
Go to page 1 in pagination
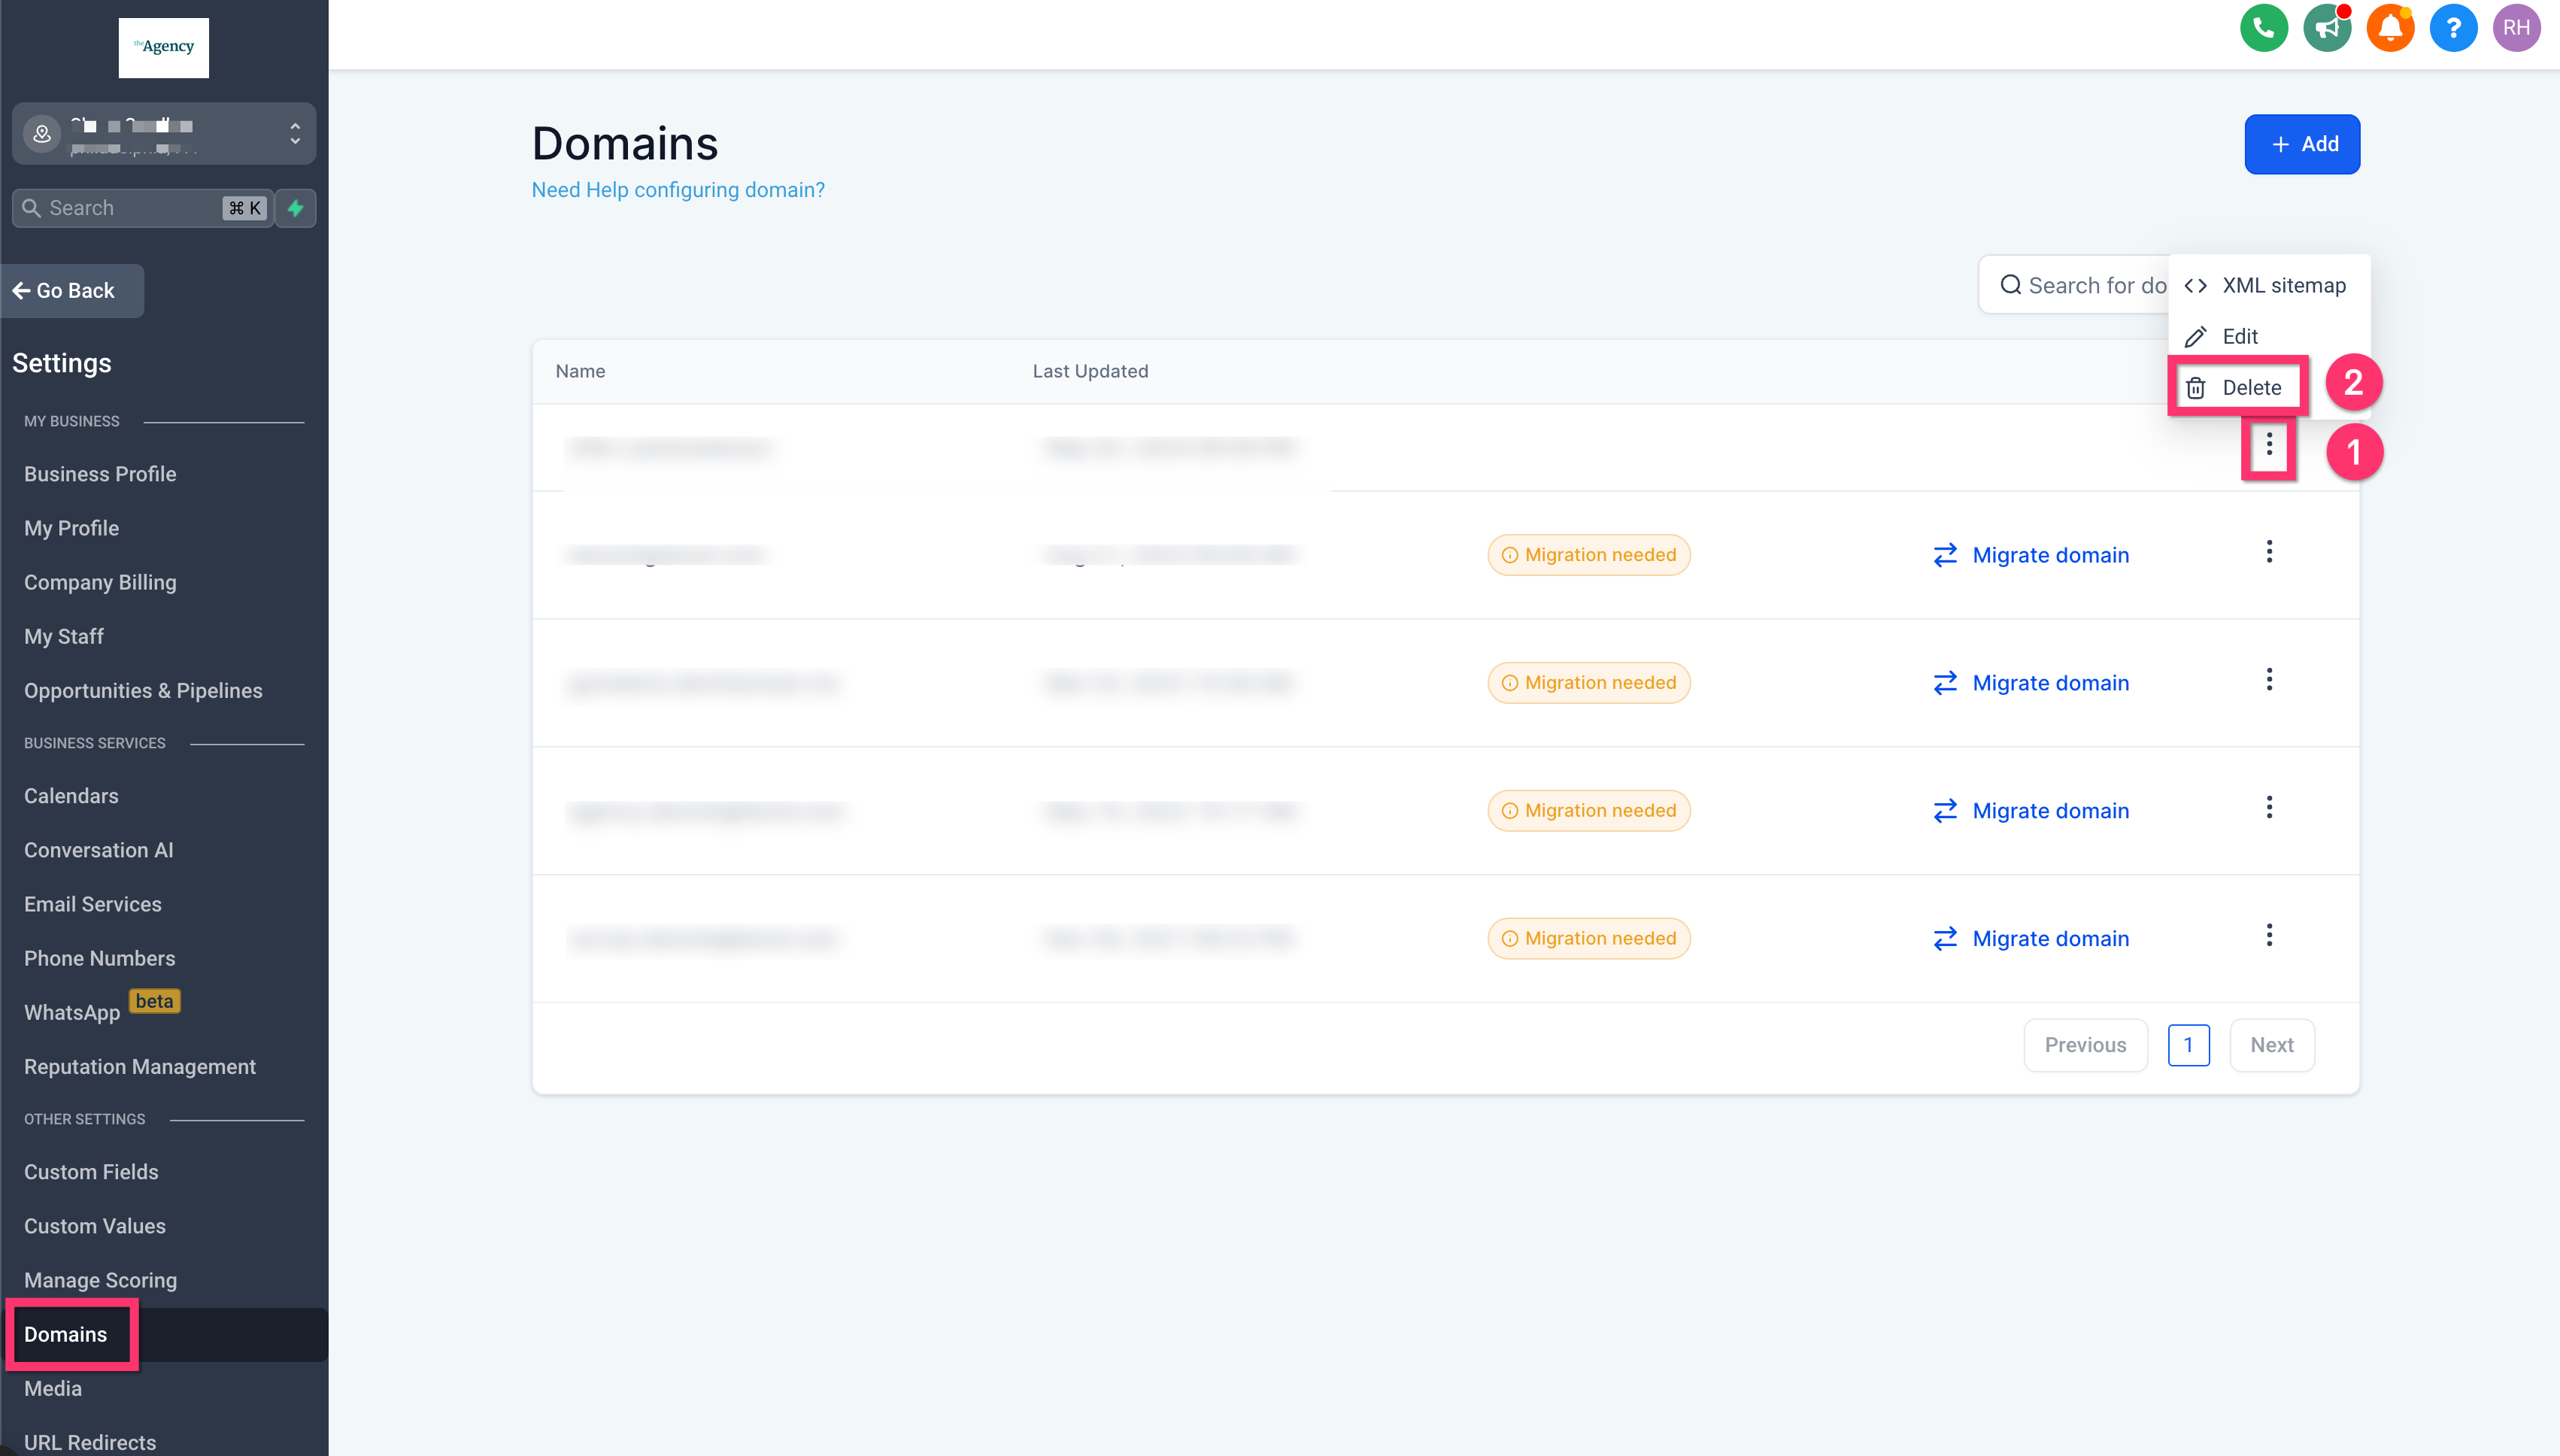2188,1045
